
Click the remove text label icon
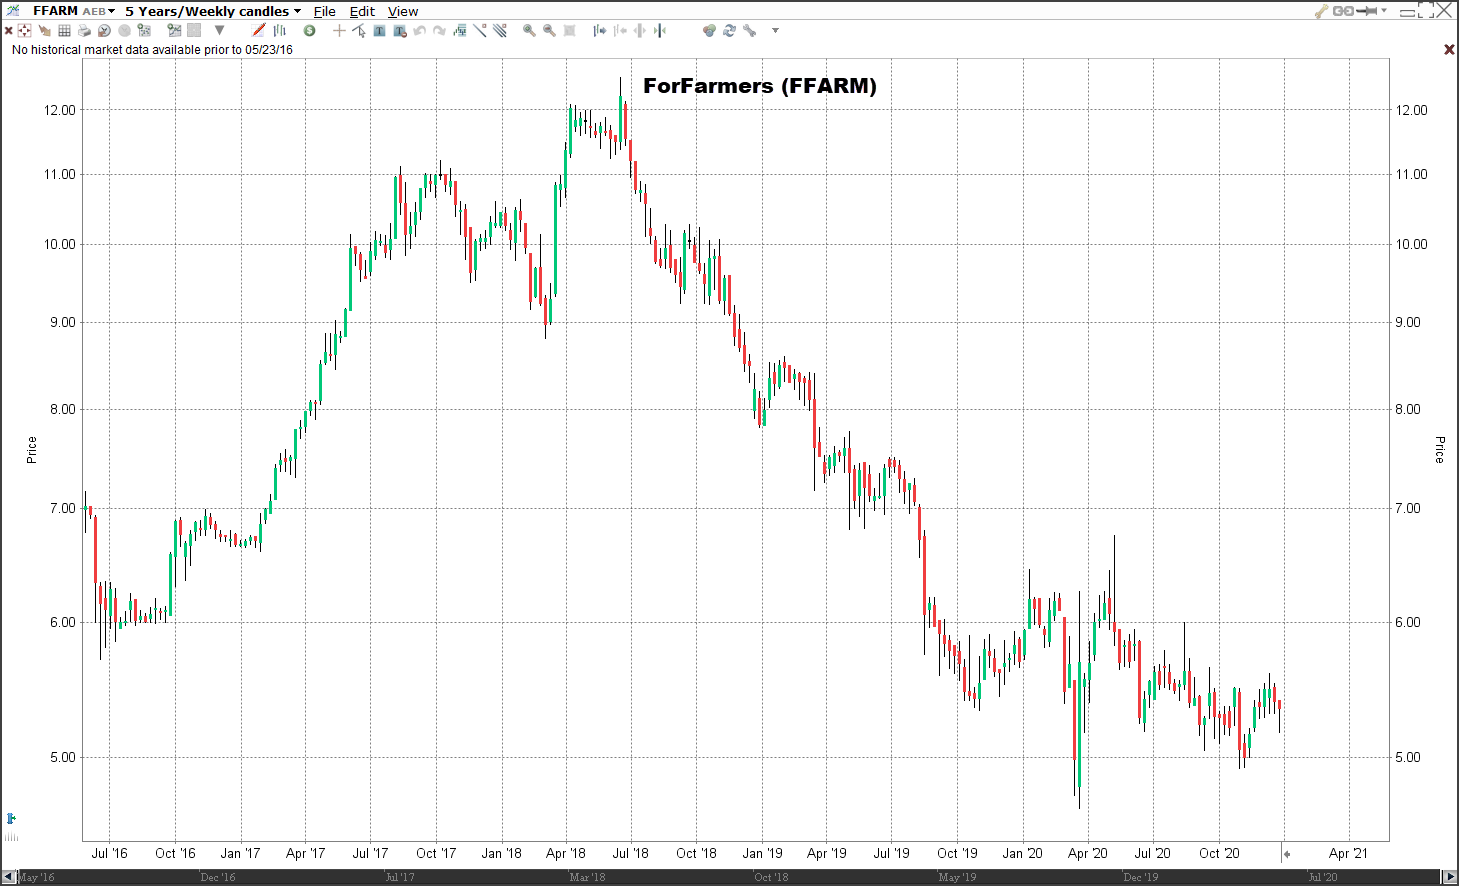pos(400,31)
